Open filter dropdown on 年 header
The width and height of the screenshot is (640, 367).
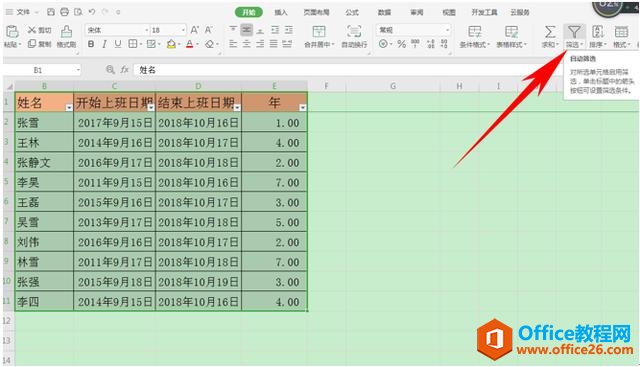[302, 107]
